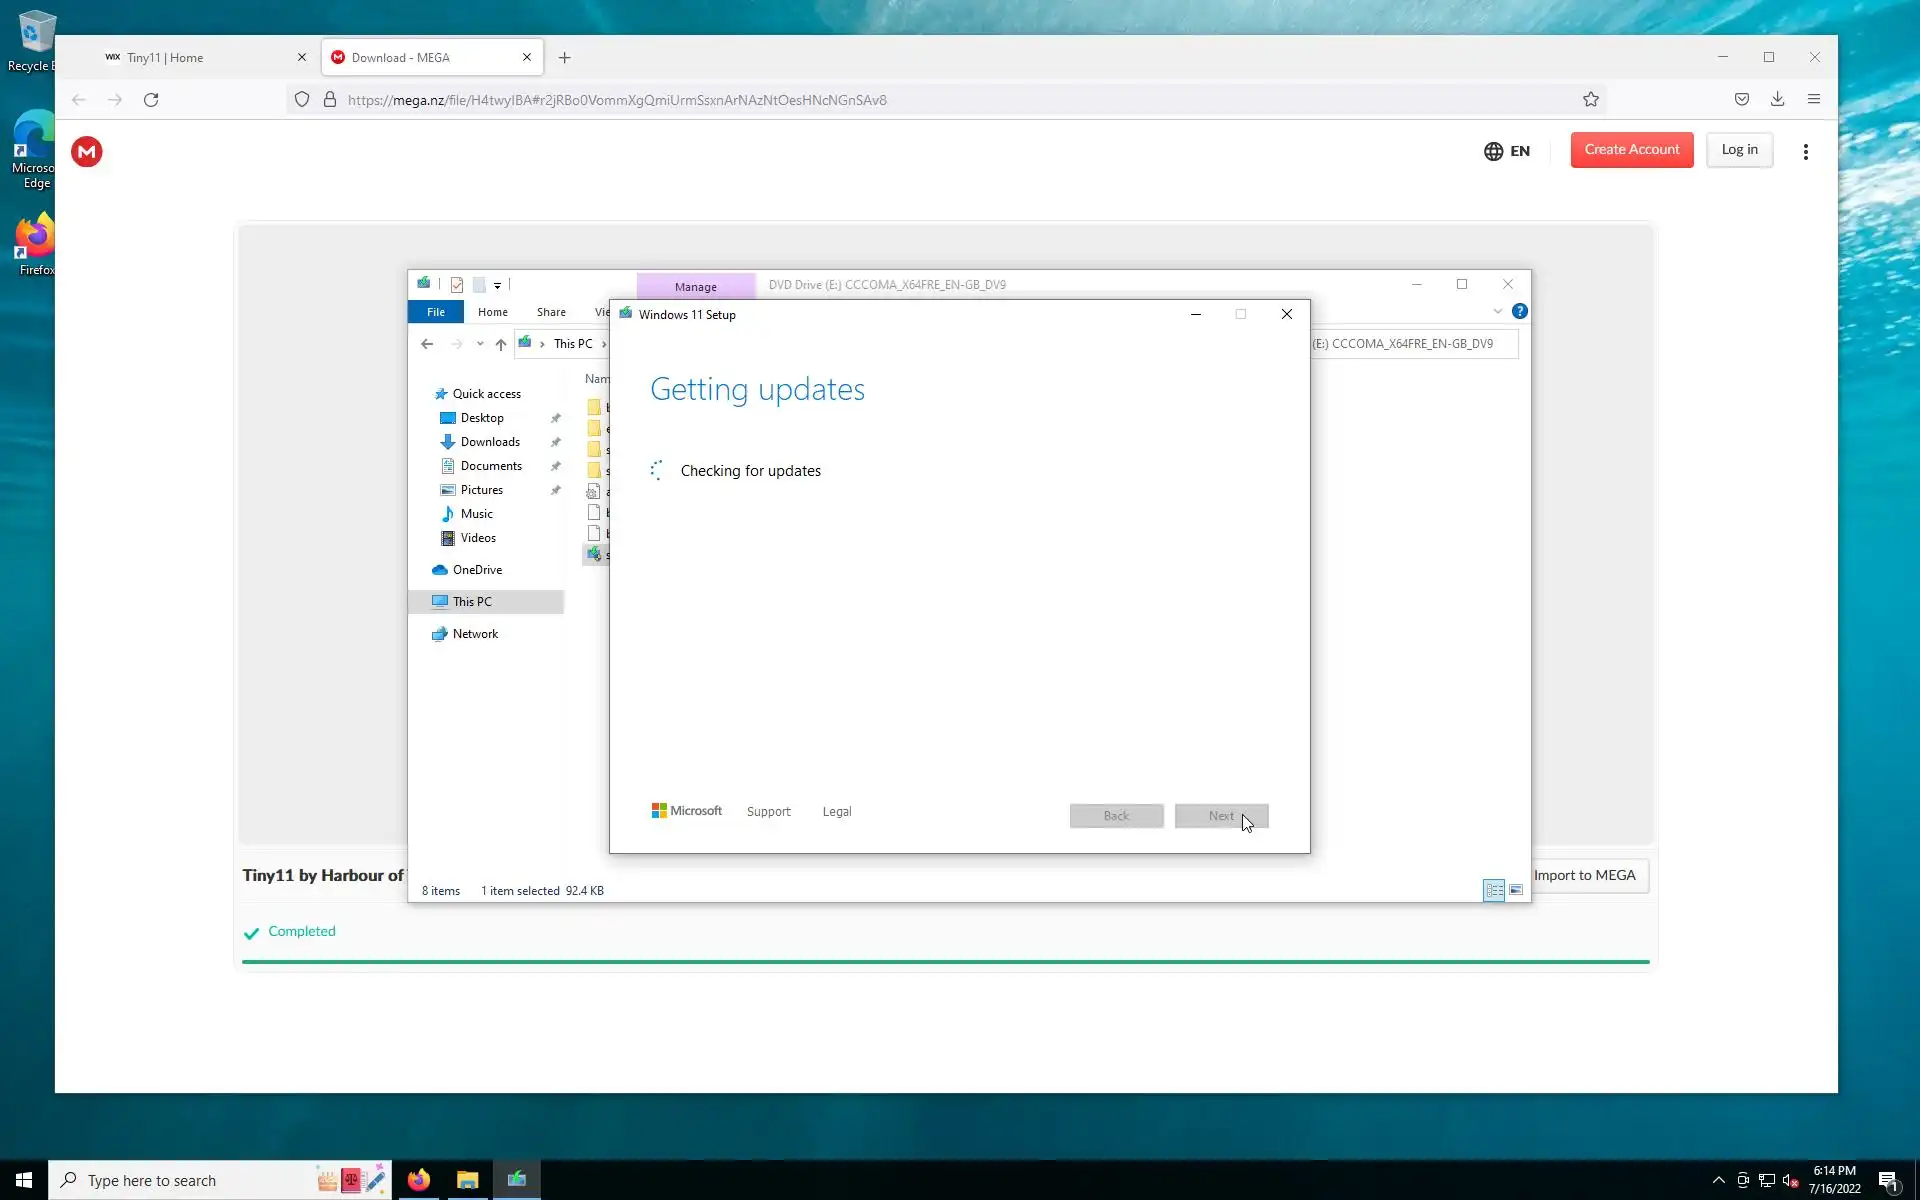Bookmark this page with the star icon
Image resolution: width=1920 pixels, height=1200 pixels.
point(1590,99)
